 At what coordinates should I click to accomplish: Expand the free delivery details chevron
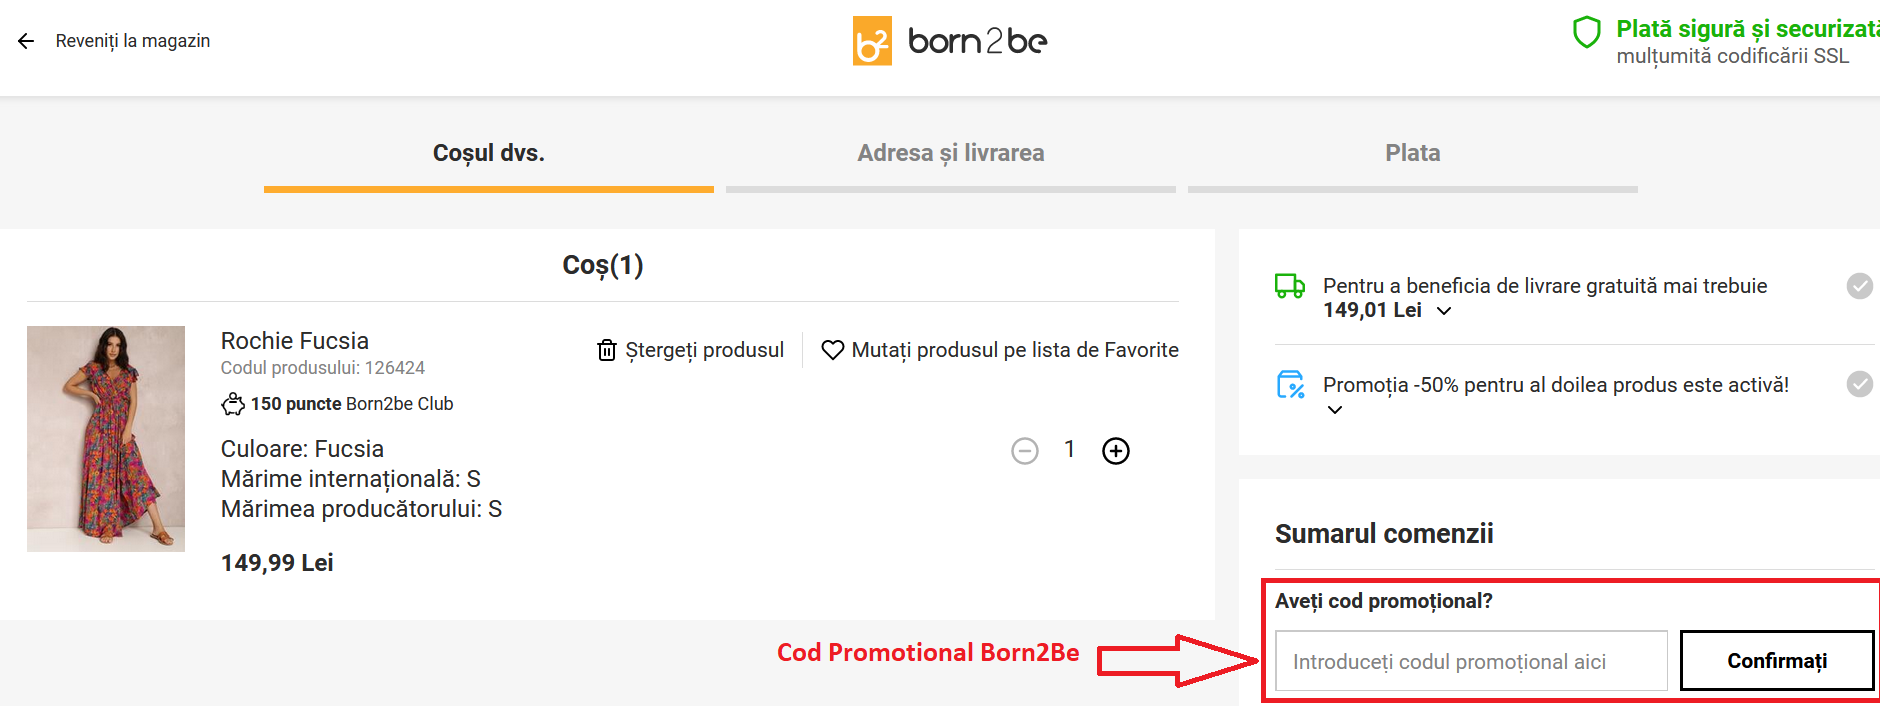click(1444, 311)
